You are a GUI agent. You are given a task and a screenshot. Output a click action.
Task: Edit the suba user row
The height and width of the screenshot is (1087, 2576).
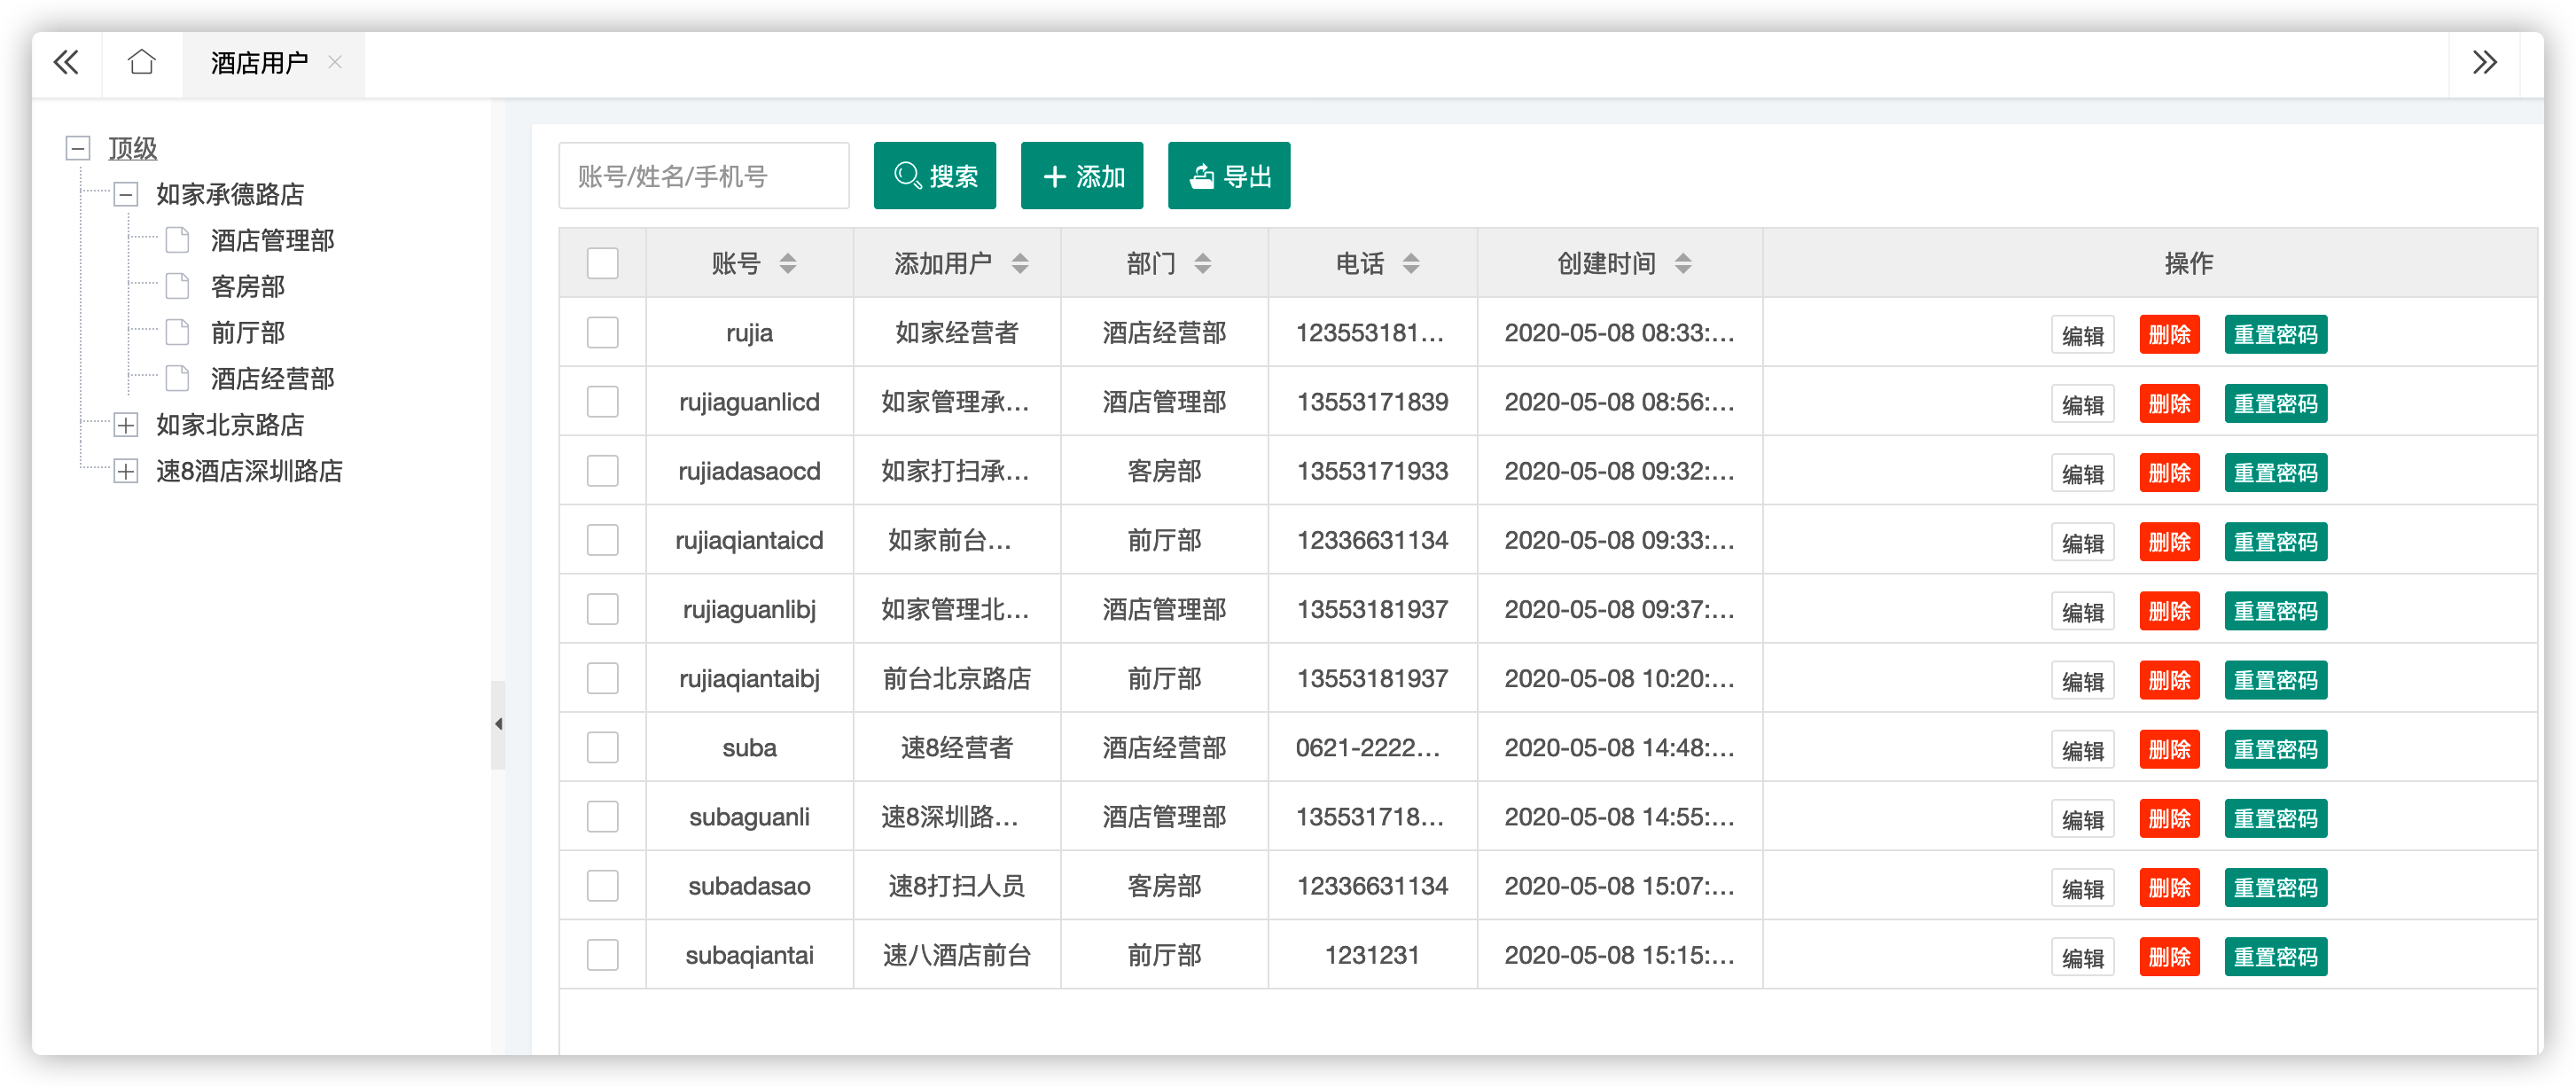[2083, 749]
